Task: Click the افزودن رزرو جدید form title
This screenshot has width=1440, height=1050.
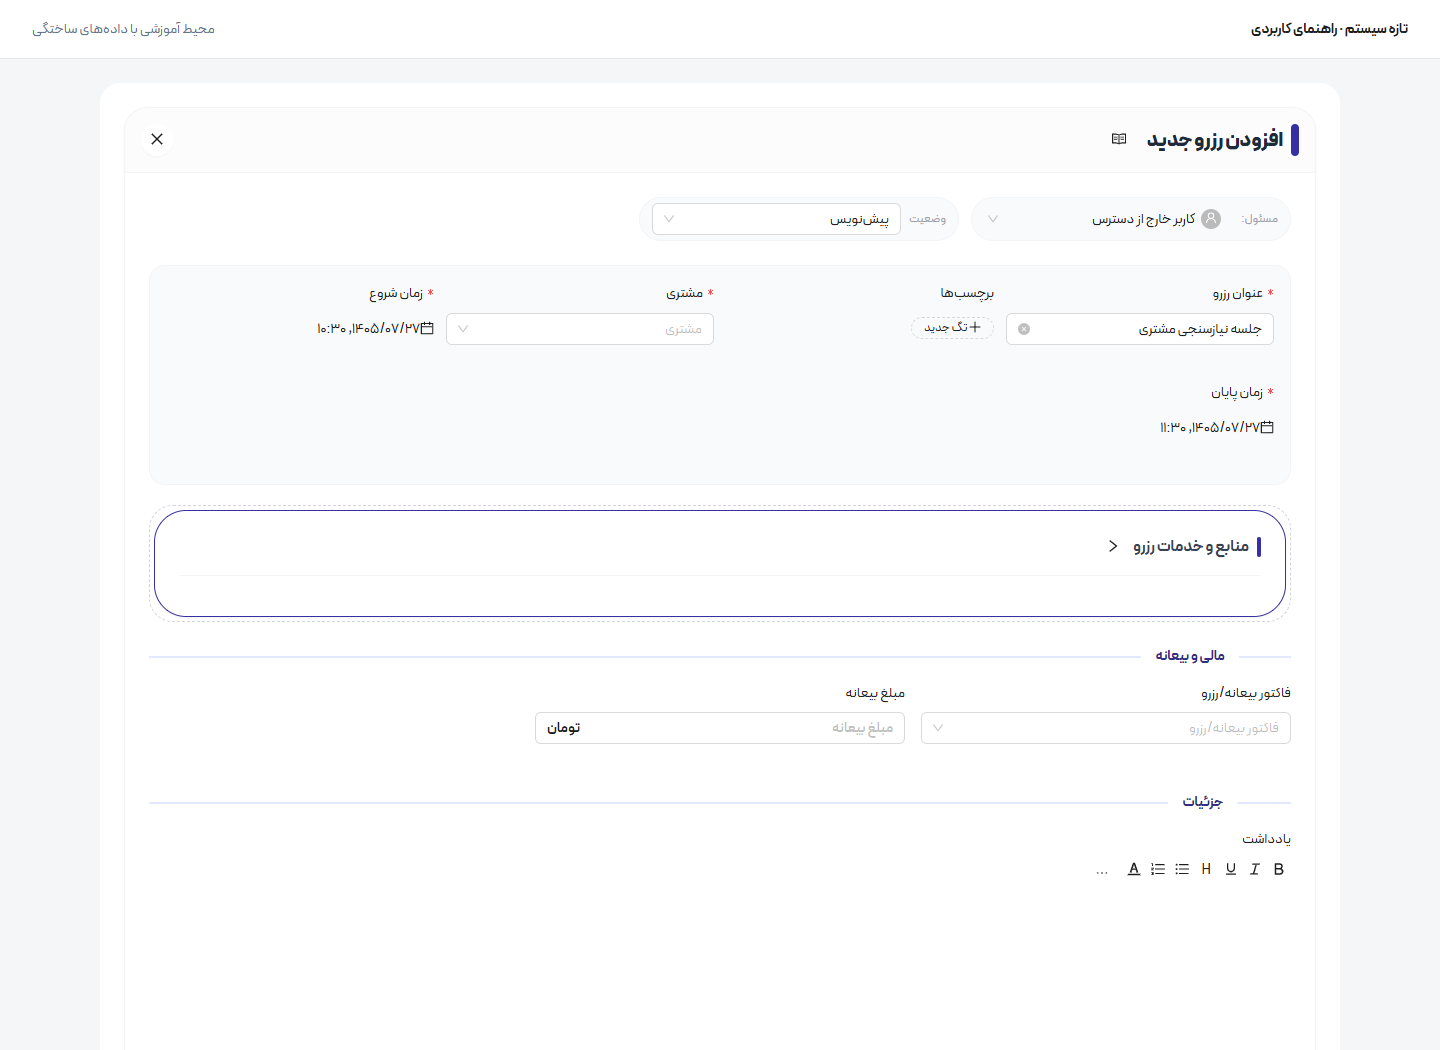Action: pos(1215,140)
